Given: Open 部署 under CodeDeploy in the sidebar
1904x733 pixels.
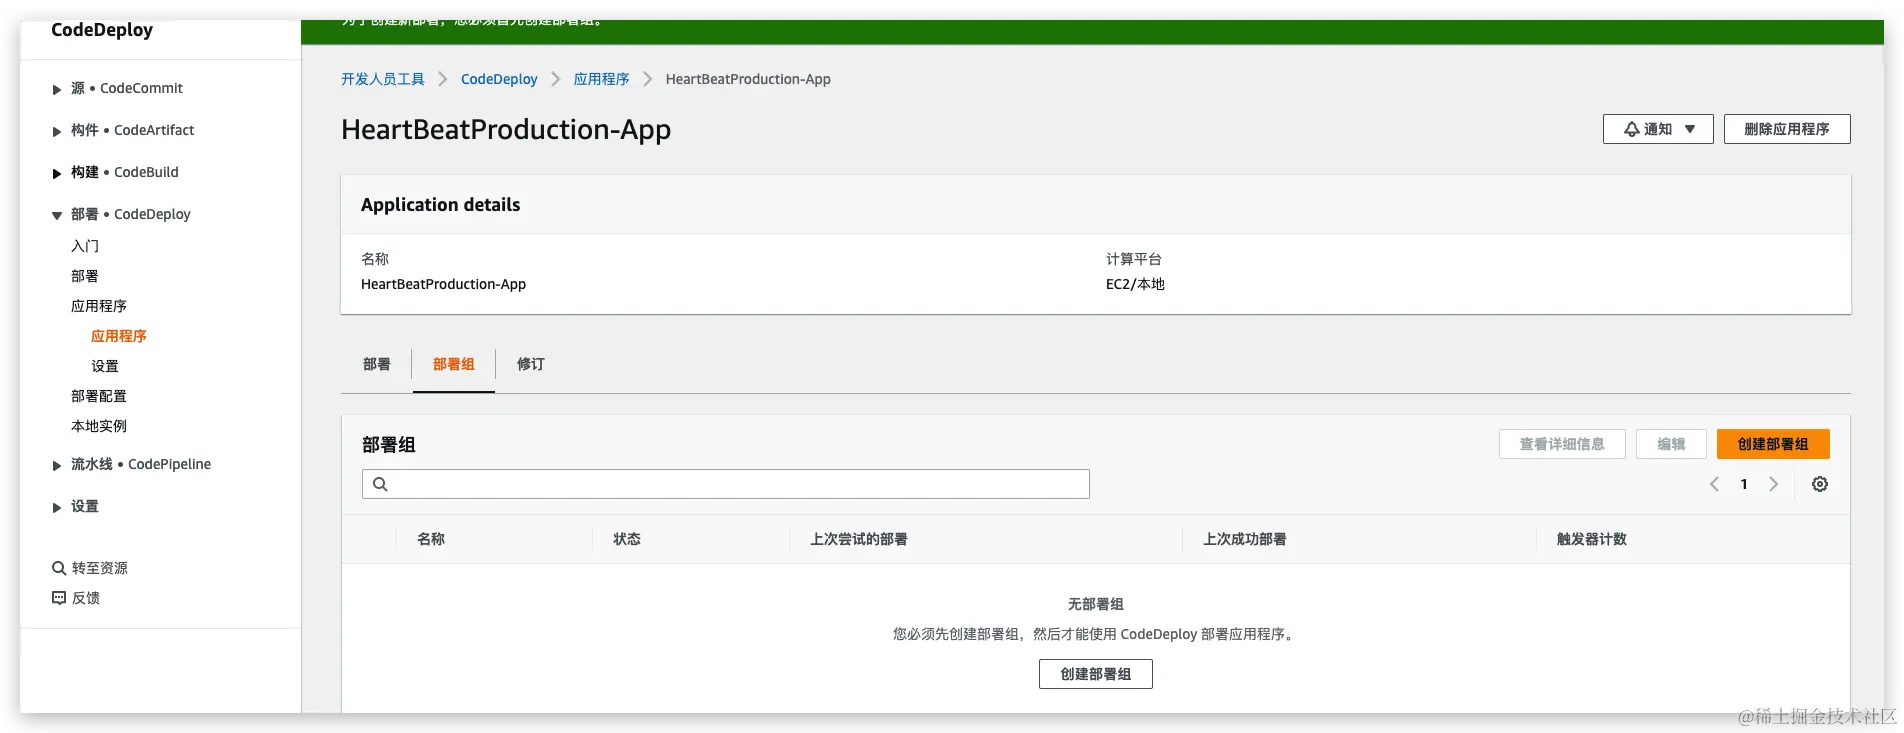Looking at the screenshot, I should (x=85, y=276).
